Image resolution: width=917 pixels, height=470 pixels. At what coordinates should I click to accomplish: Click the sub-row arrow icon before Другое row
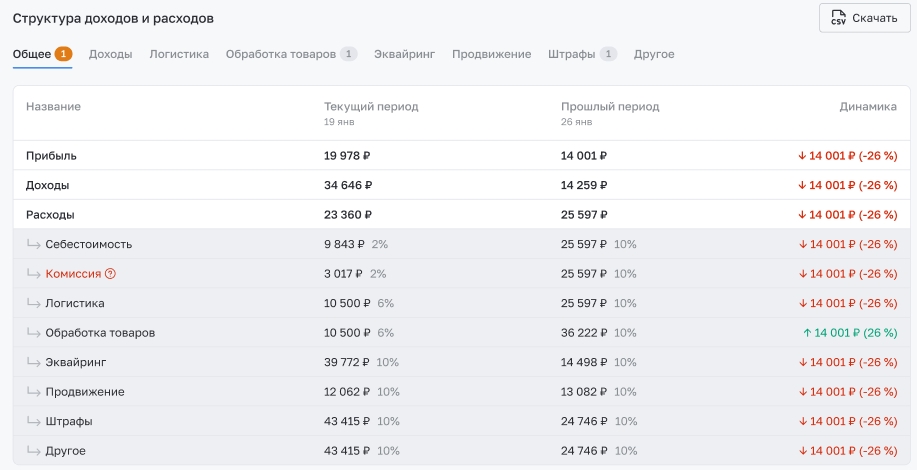pyautogui.click(x=33, y=451)
